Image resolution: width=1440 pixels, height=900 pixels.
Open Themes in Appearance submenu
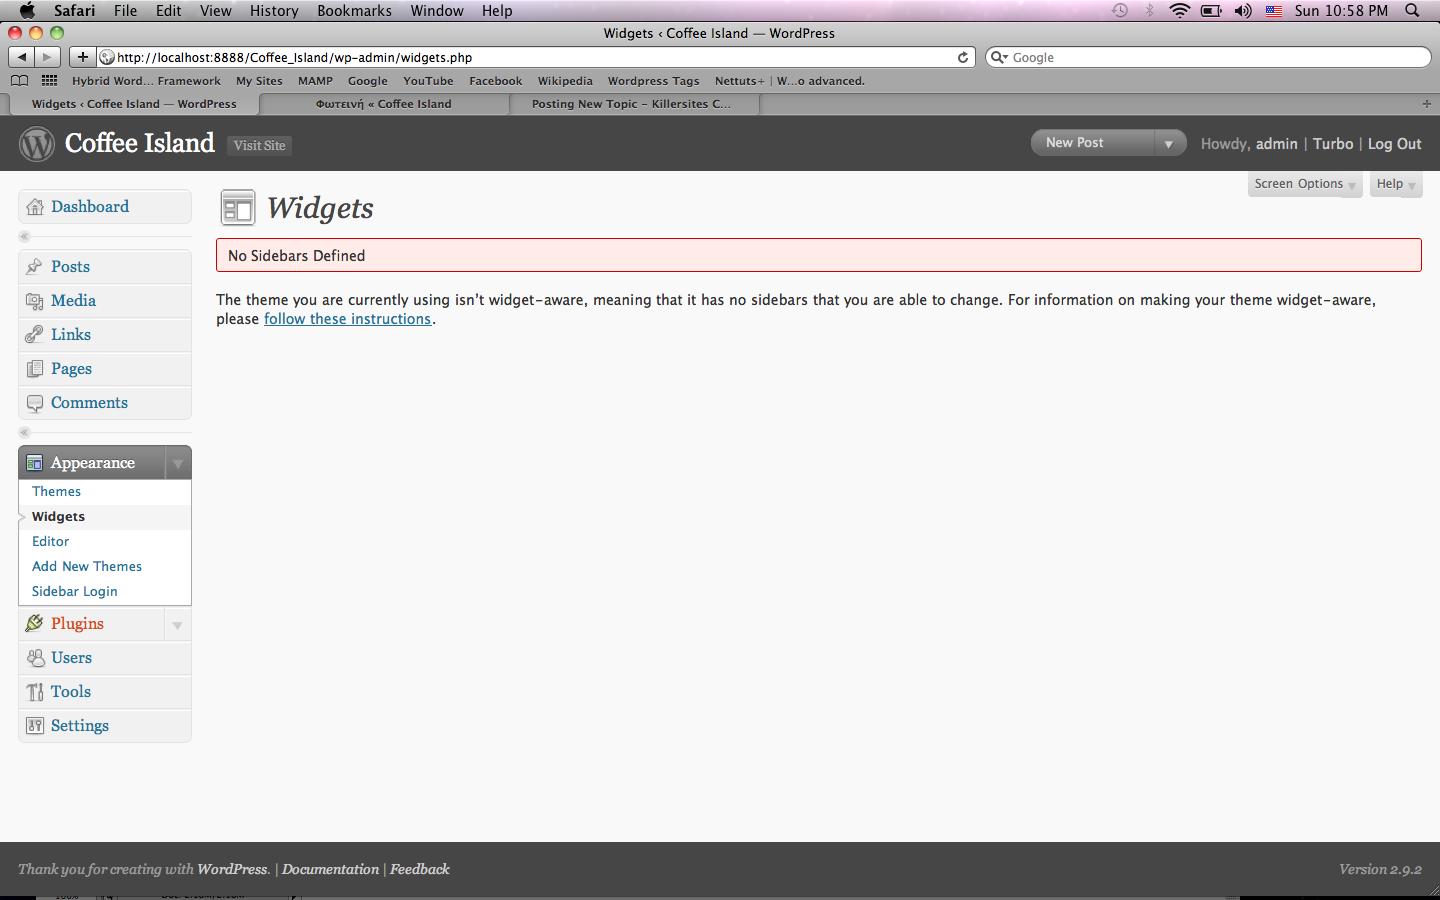coord(56,492)
